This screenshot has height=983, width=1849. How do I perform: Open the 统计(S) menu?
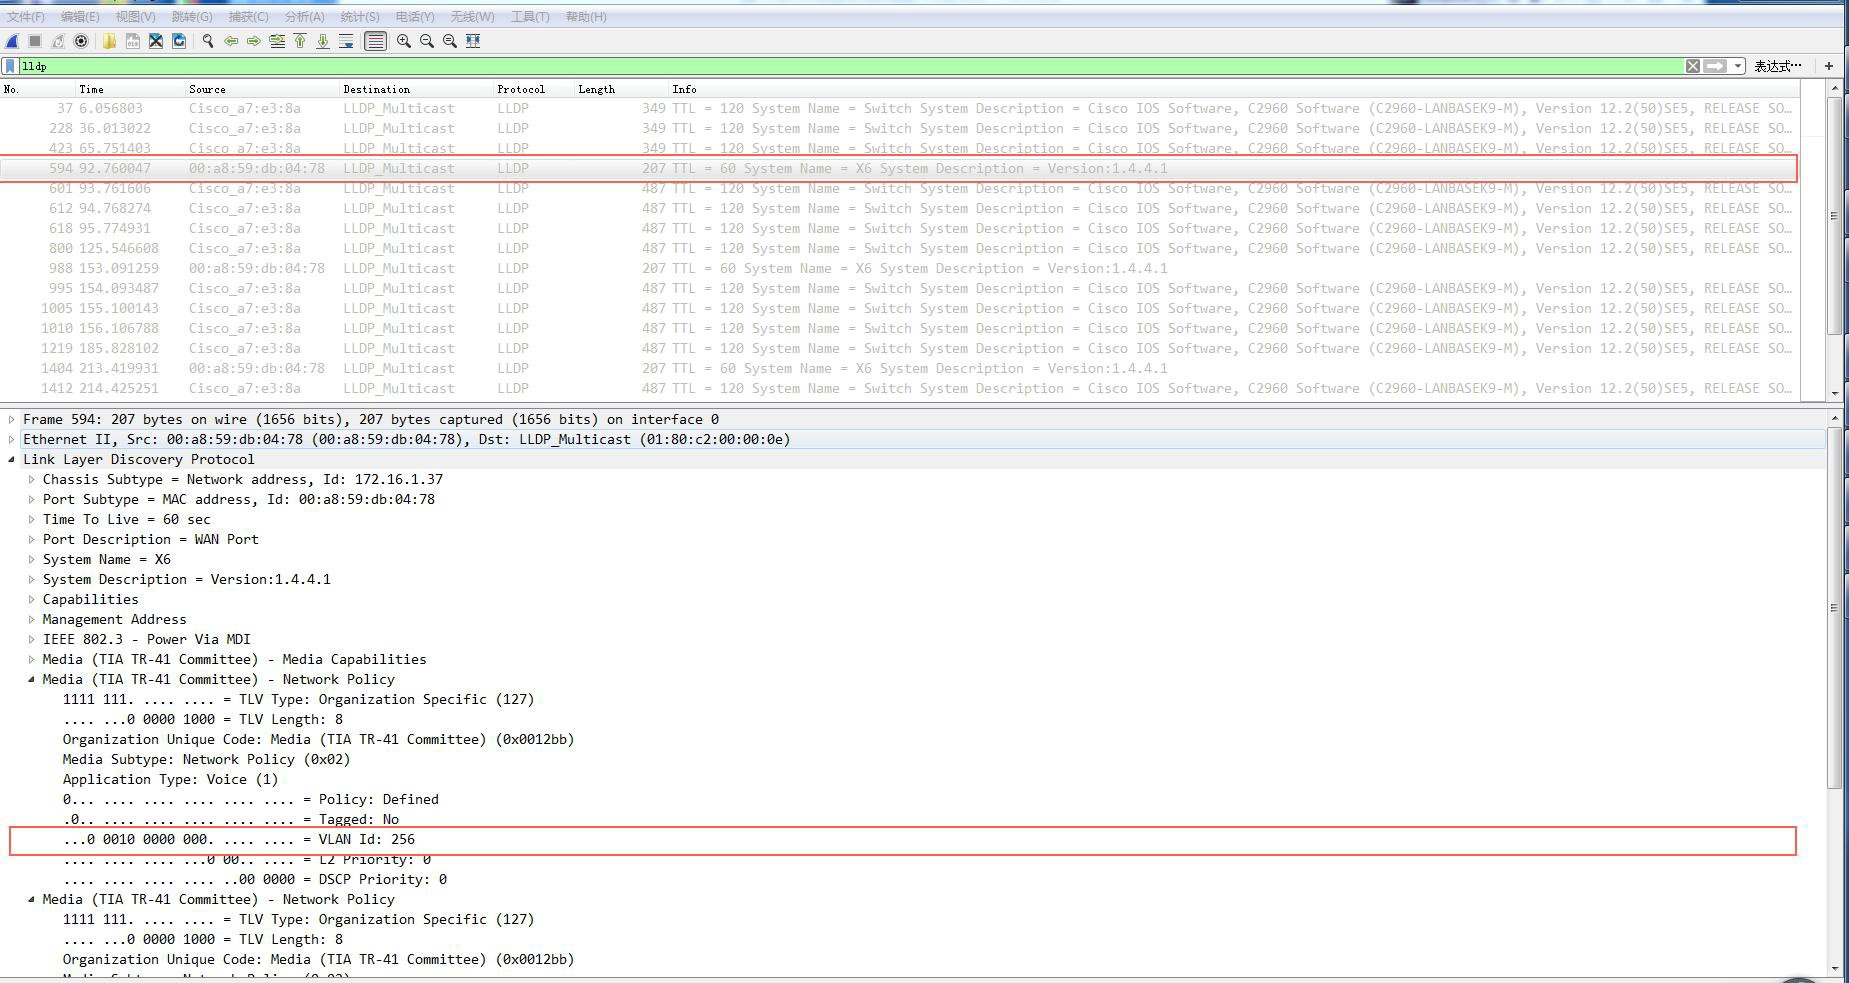359,17
